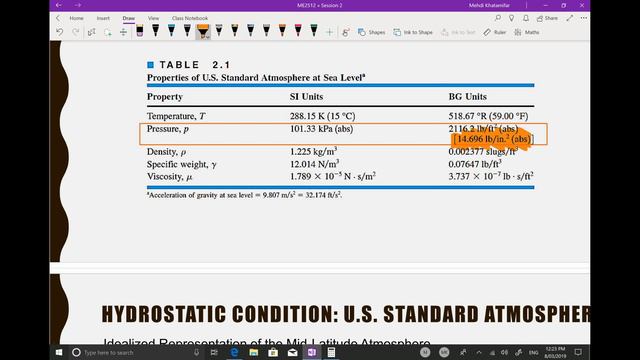Go forward using title bar arrow
Viewport: 640px width, 360px height.
click(78, 5)
